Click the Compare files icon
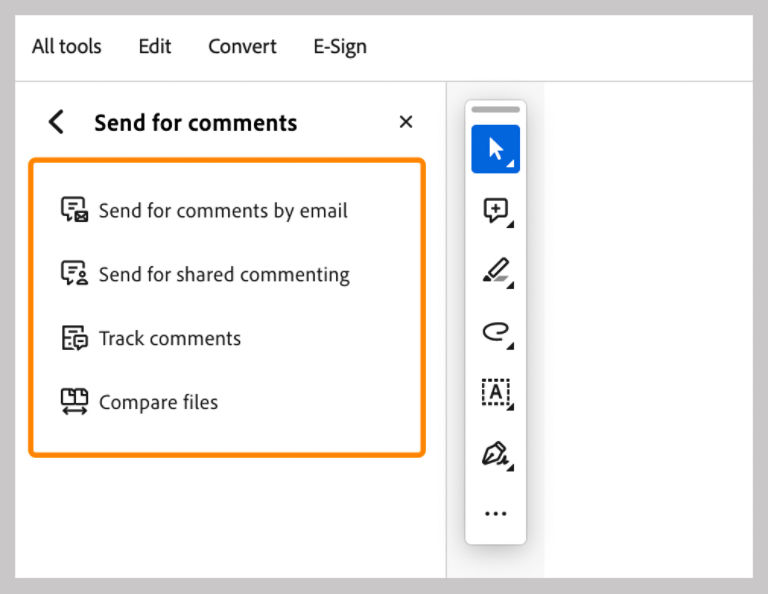The height and width of the screenshot is (594, 768). pyautogui.click(x=74, y=402)
